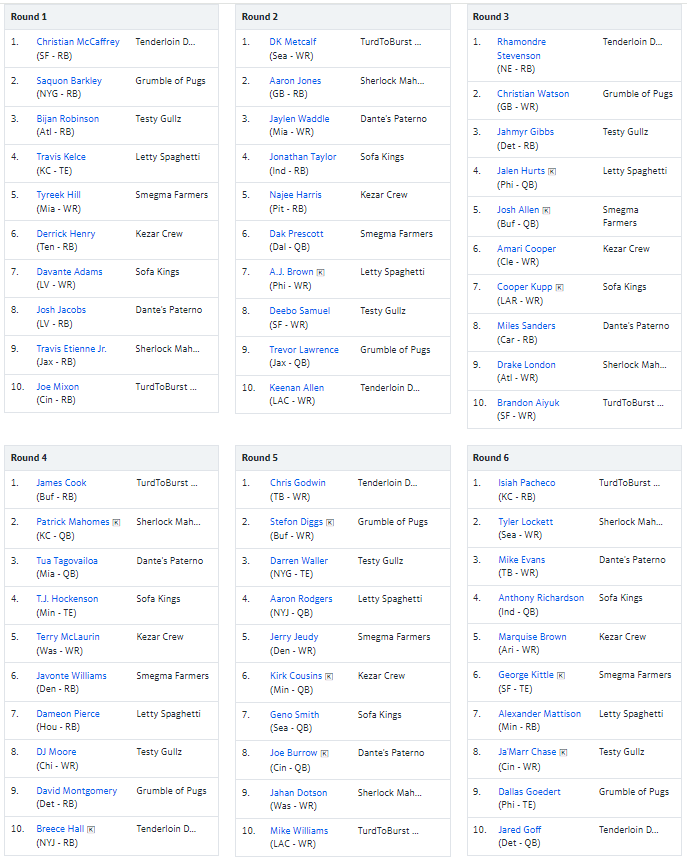Click the keeper icon beside Ja'Marr Chase
This screenshot has width=687, height=858.
tap(563, 752)
